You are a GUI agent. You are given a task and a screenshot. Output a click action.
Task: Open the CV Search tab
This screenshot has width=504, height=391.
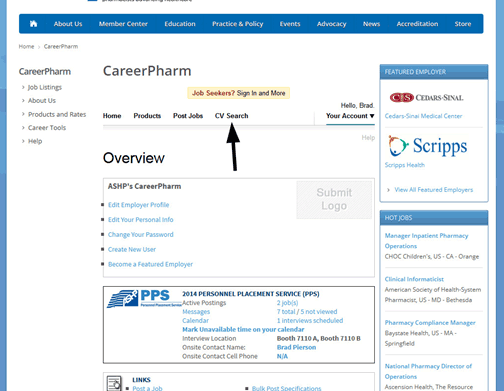[x=231, y=116]
